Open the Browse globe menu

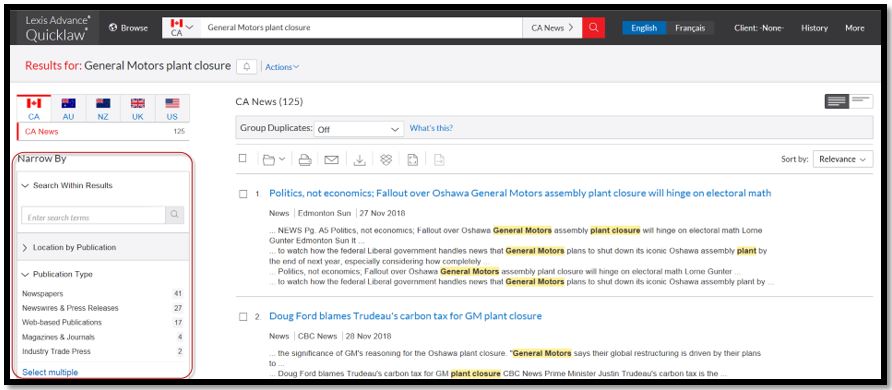coord(128,27)
